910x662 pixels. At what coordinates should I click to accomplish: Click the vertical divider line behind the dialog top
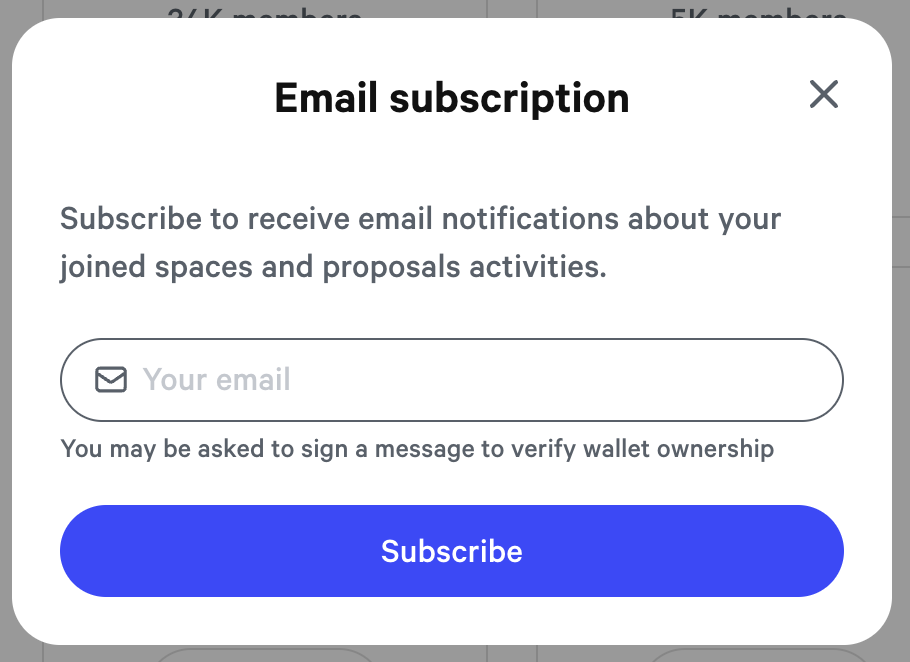coord(487,10)
